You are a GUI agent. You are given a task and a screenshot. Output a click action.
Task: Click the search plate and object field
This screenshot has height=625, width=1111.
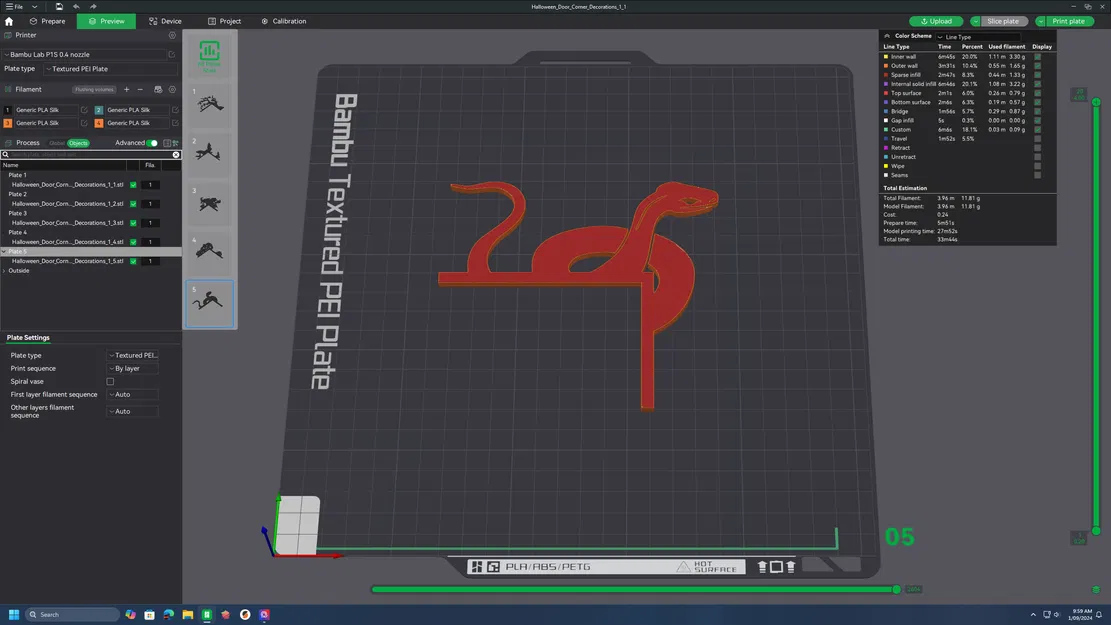coord(90,154)
